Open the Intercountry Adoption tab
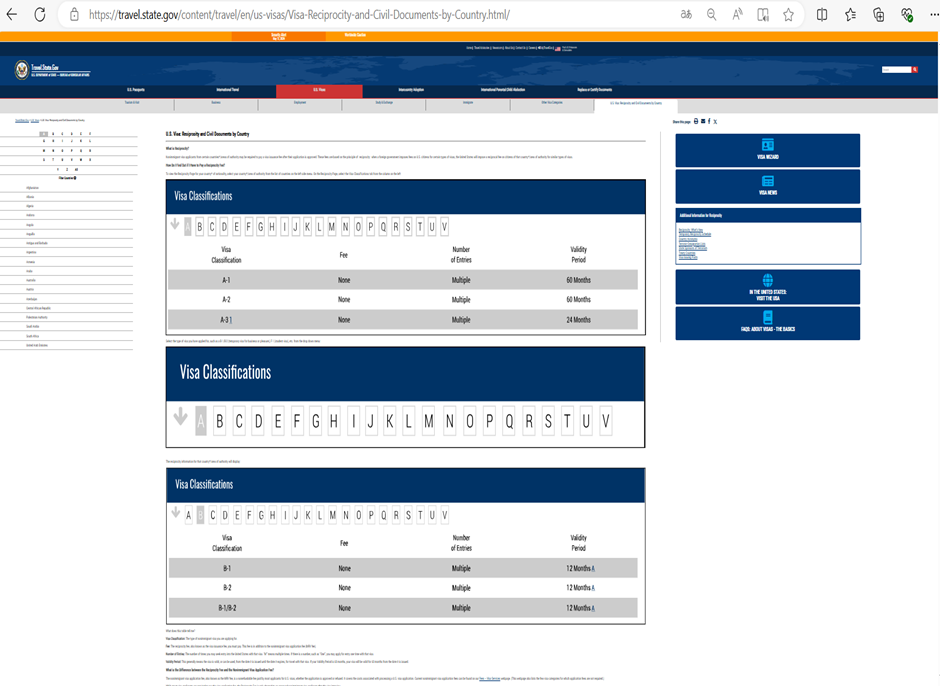This screenshot has width=940, height=686. 411,90
